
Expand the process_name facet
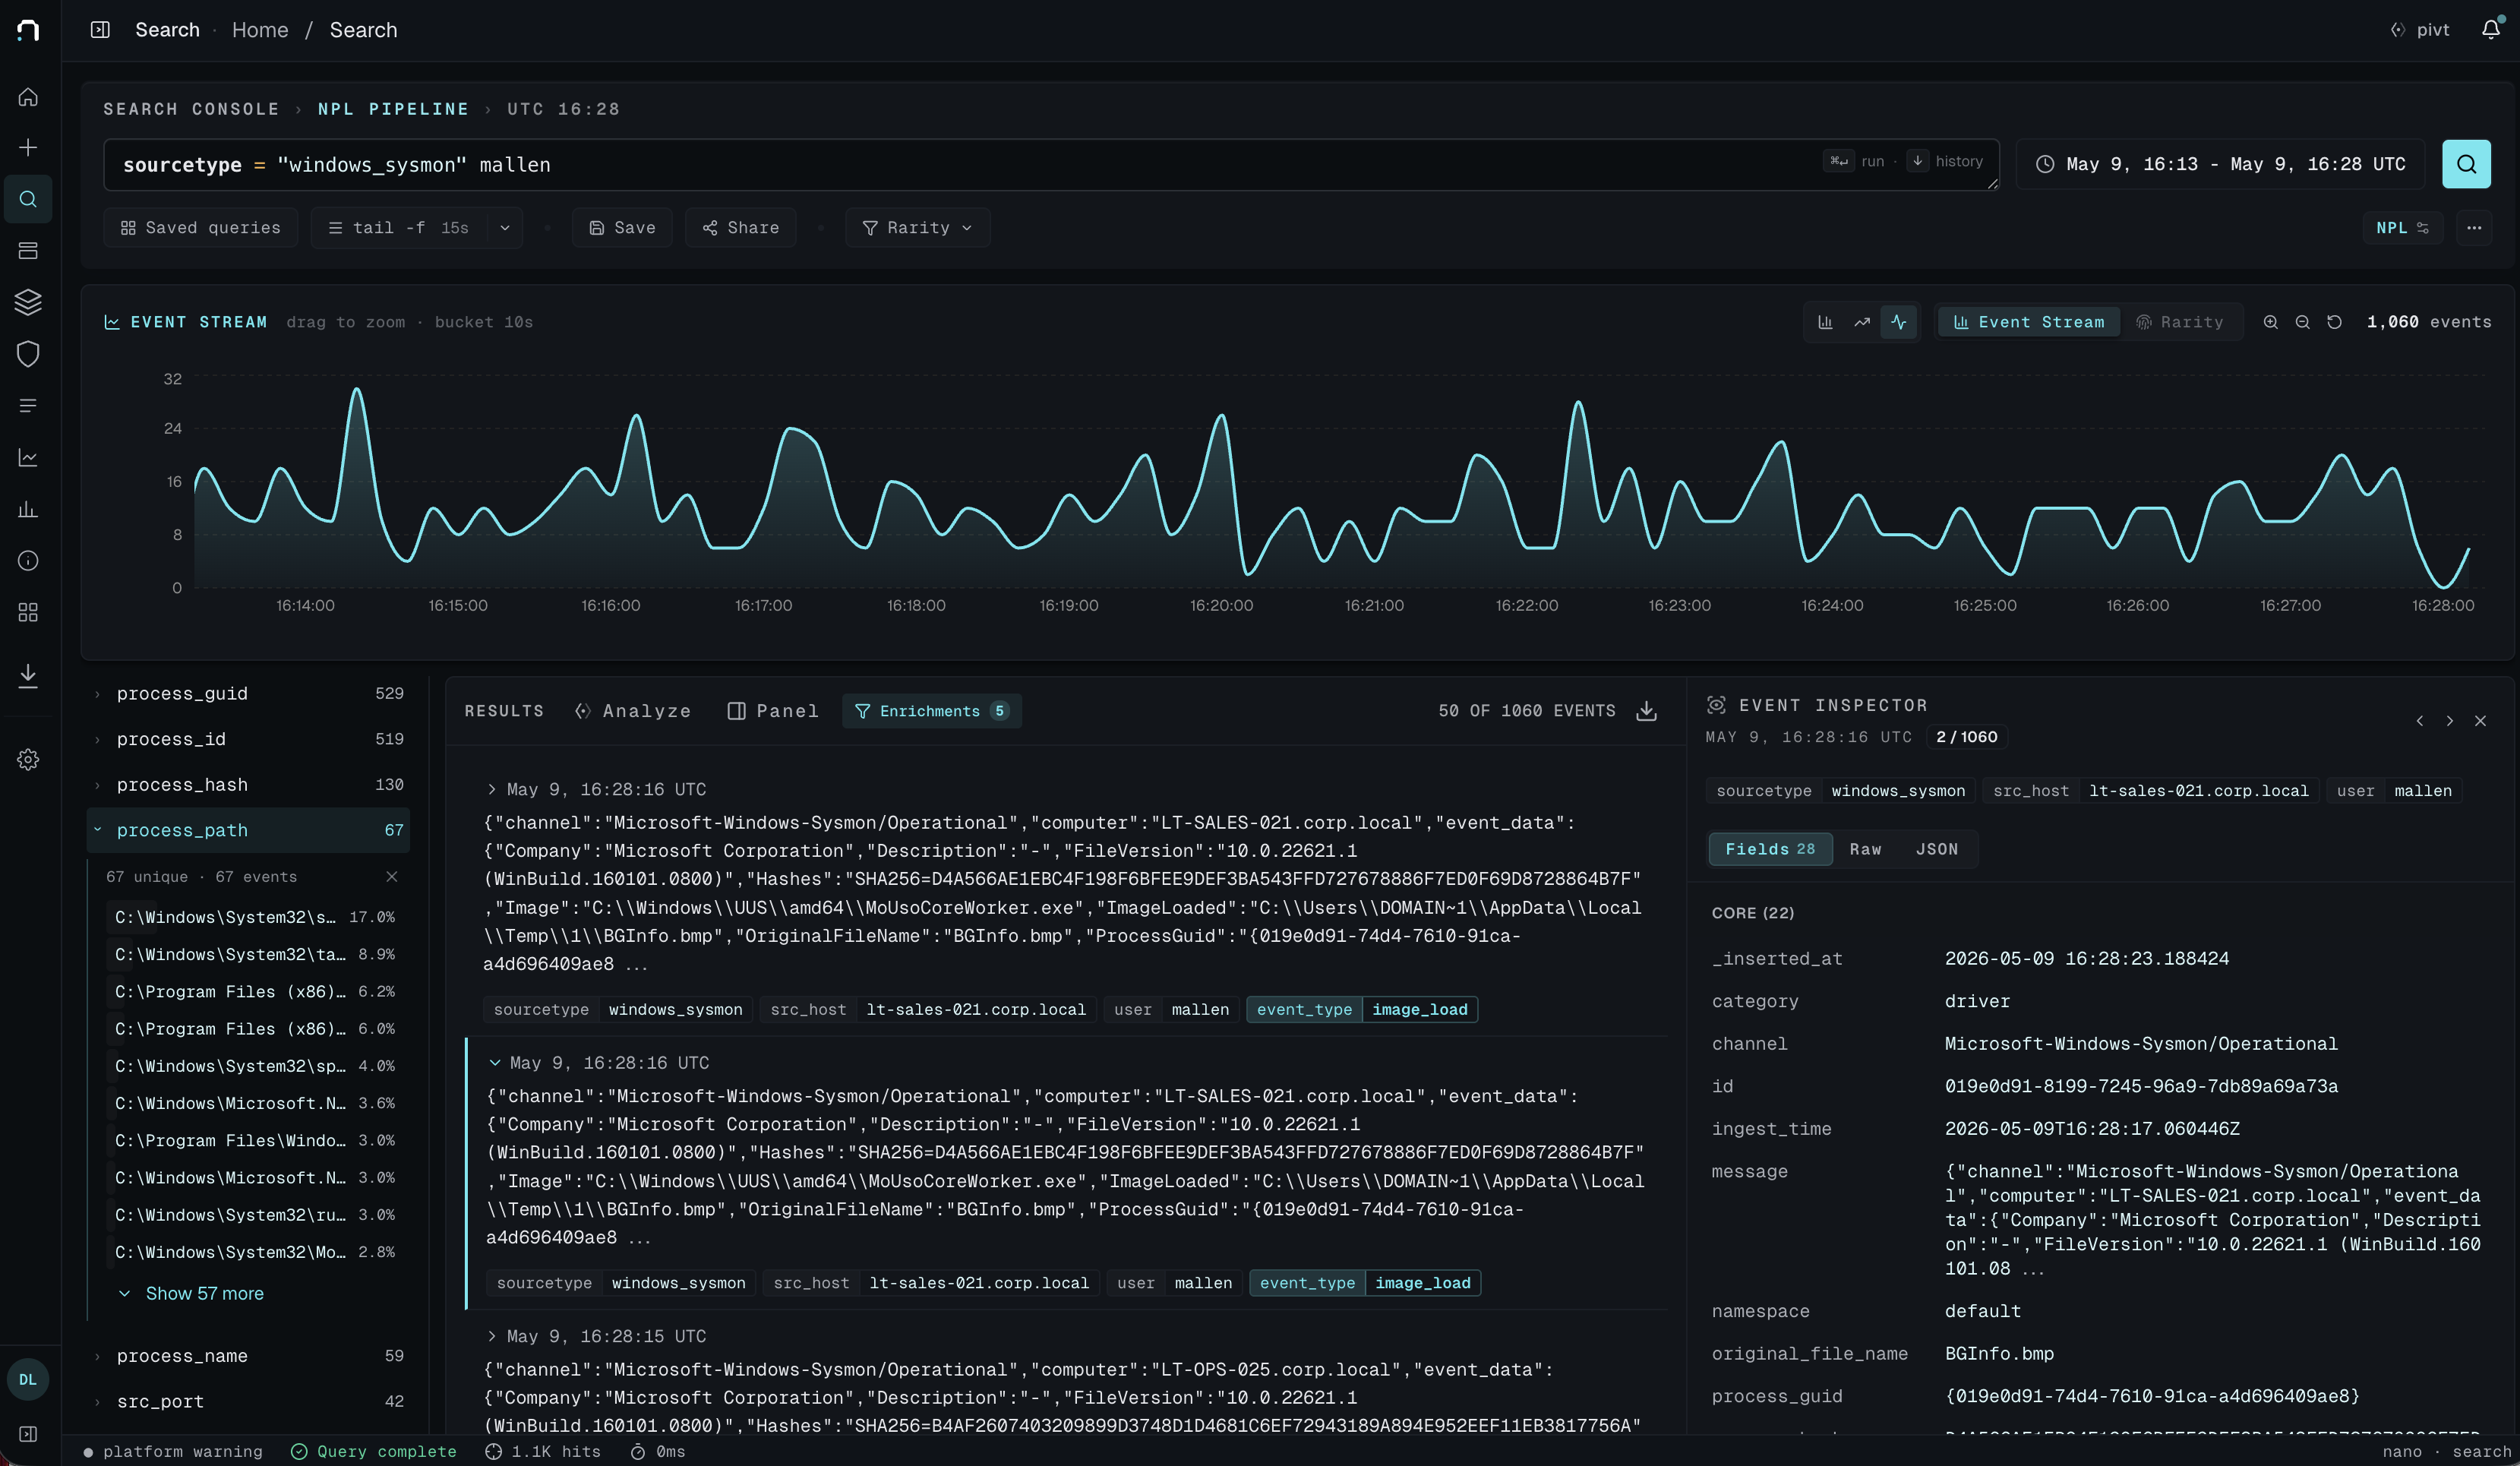(x=250, y=1356)
